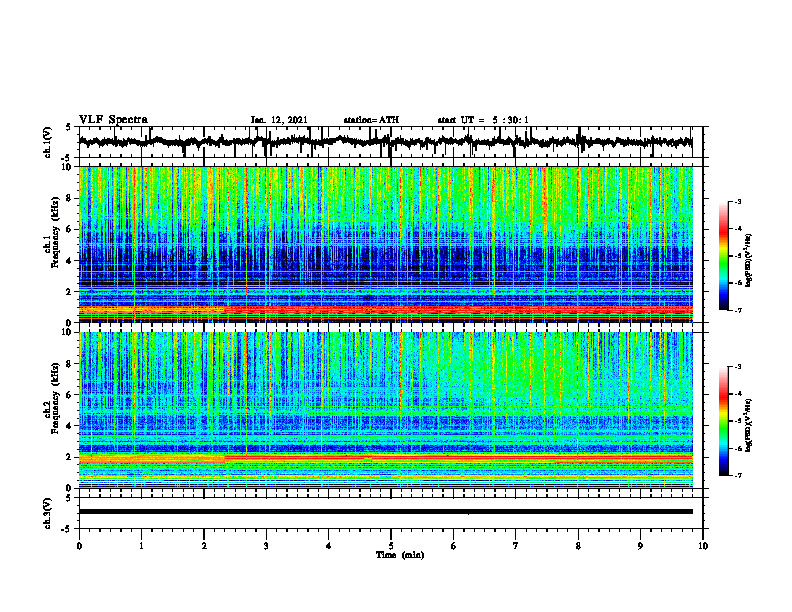This screenshot has width=792, height=612.
Task: Click the "5" tick on ch.1(V) axis
Action: click(x=68, y=128)
